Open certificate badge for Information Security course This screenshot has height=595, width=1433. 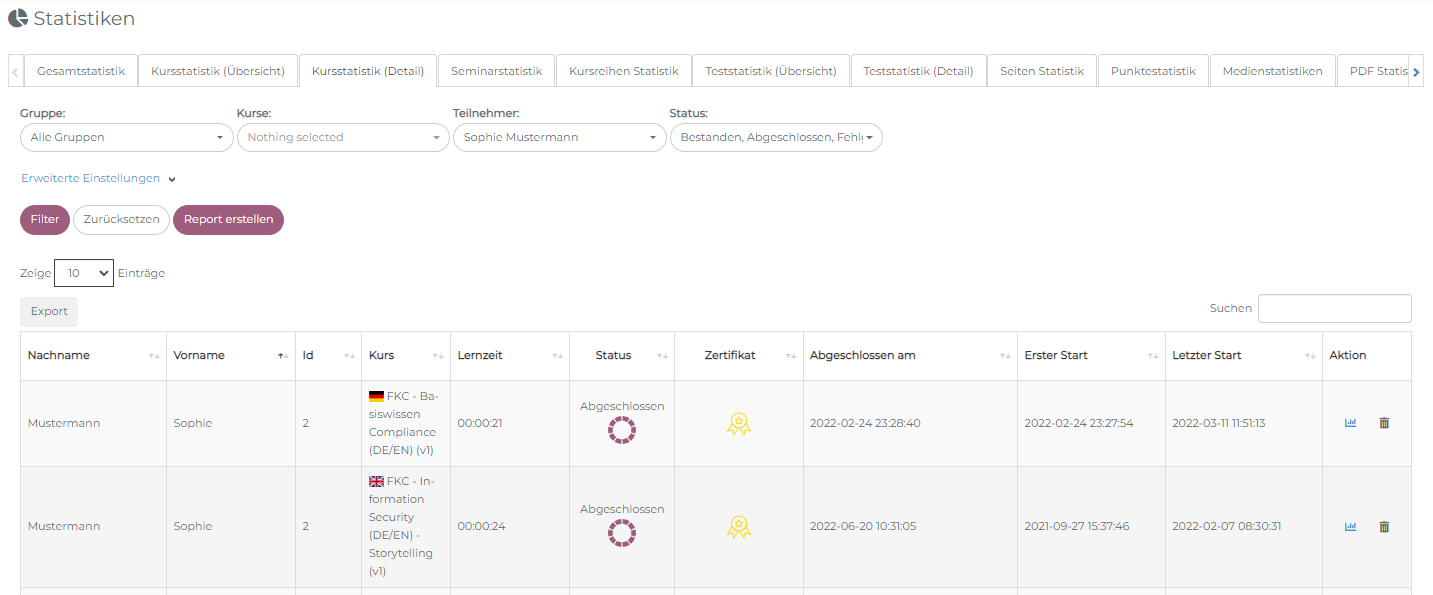pos(738,527)
